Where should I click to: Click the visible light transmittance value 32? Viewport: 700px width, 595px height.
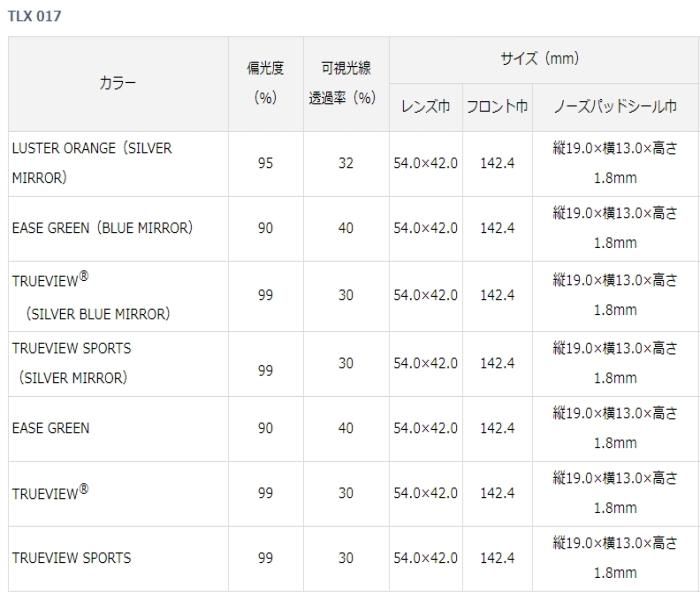coord(345,163)
